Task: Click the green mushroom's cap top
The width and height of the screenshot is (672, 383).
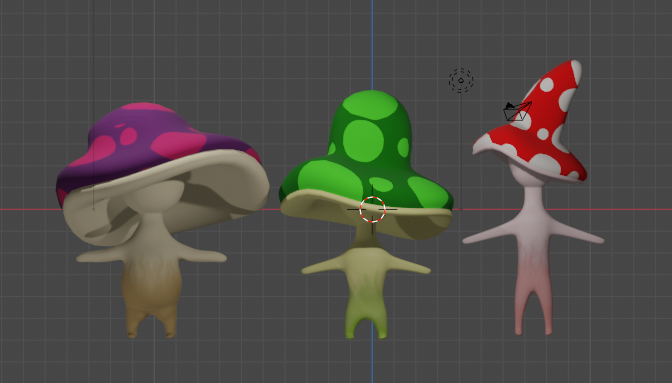Action: (x=372, y=107)
